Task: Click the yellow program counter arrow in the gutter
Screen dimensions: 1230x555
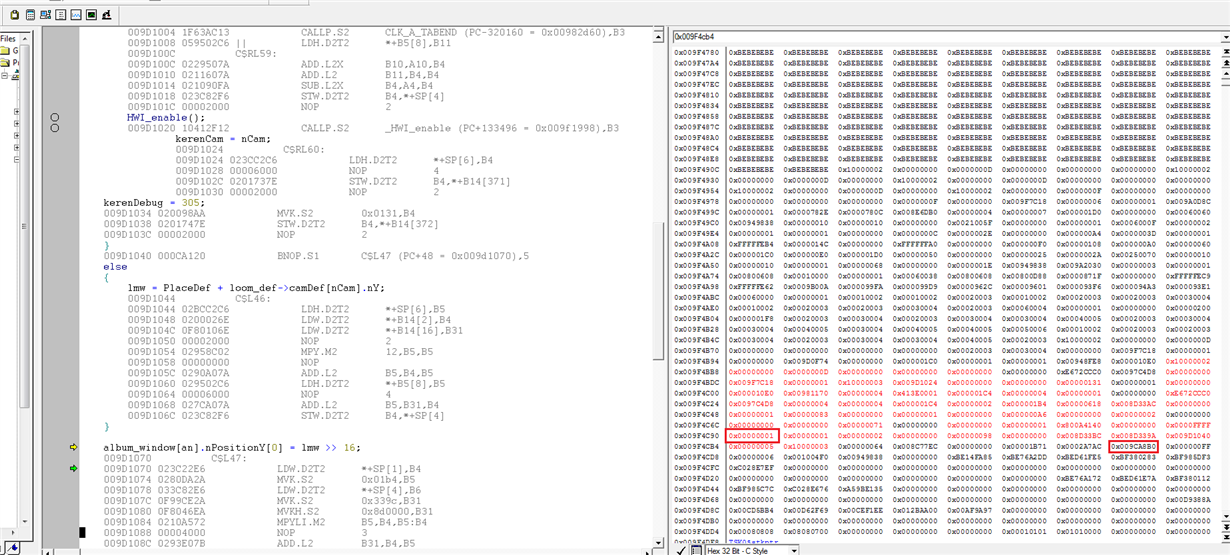Action: click(73, 447)
